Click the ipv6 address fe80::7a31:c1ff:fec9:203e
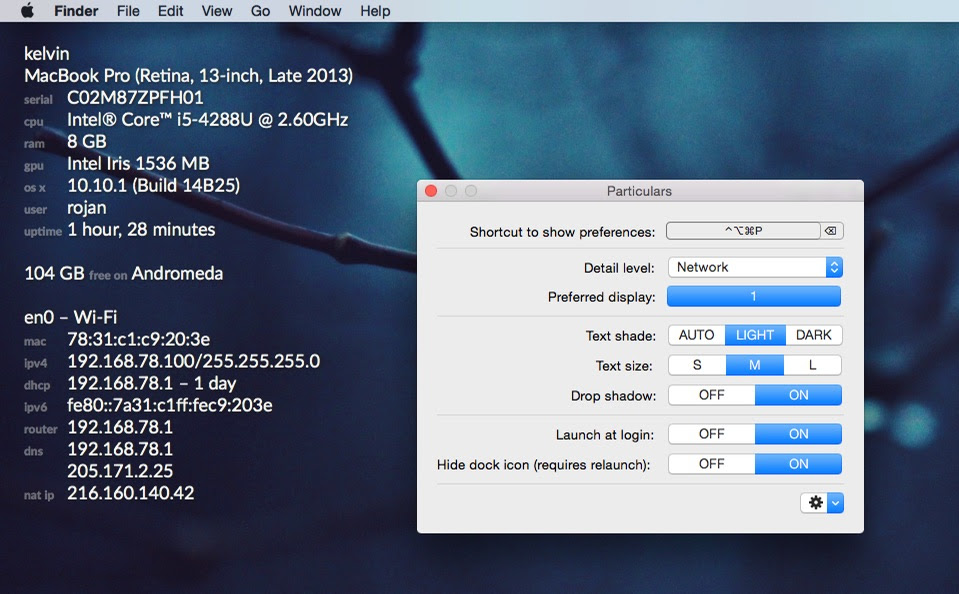959x594 pixels. pyautogui.click(x=170, y=406)
